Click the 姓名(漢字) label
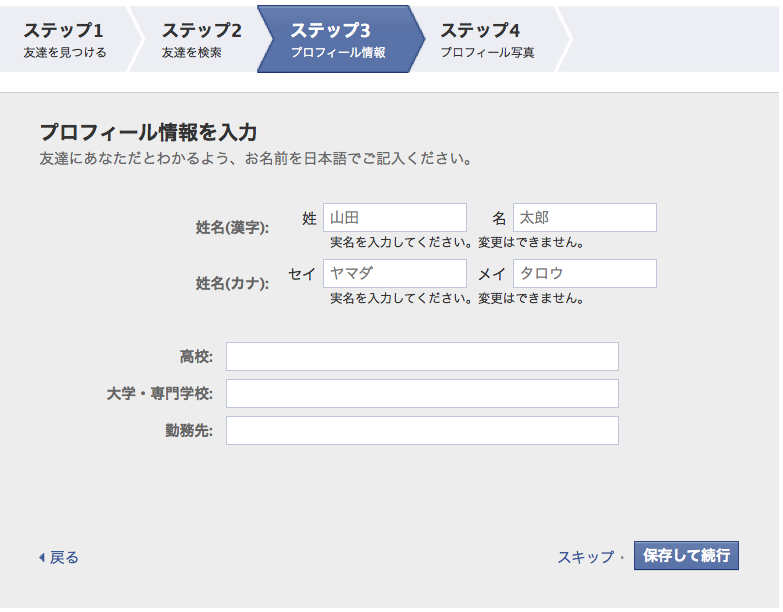 click(x=232, y=228)
